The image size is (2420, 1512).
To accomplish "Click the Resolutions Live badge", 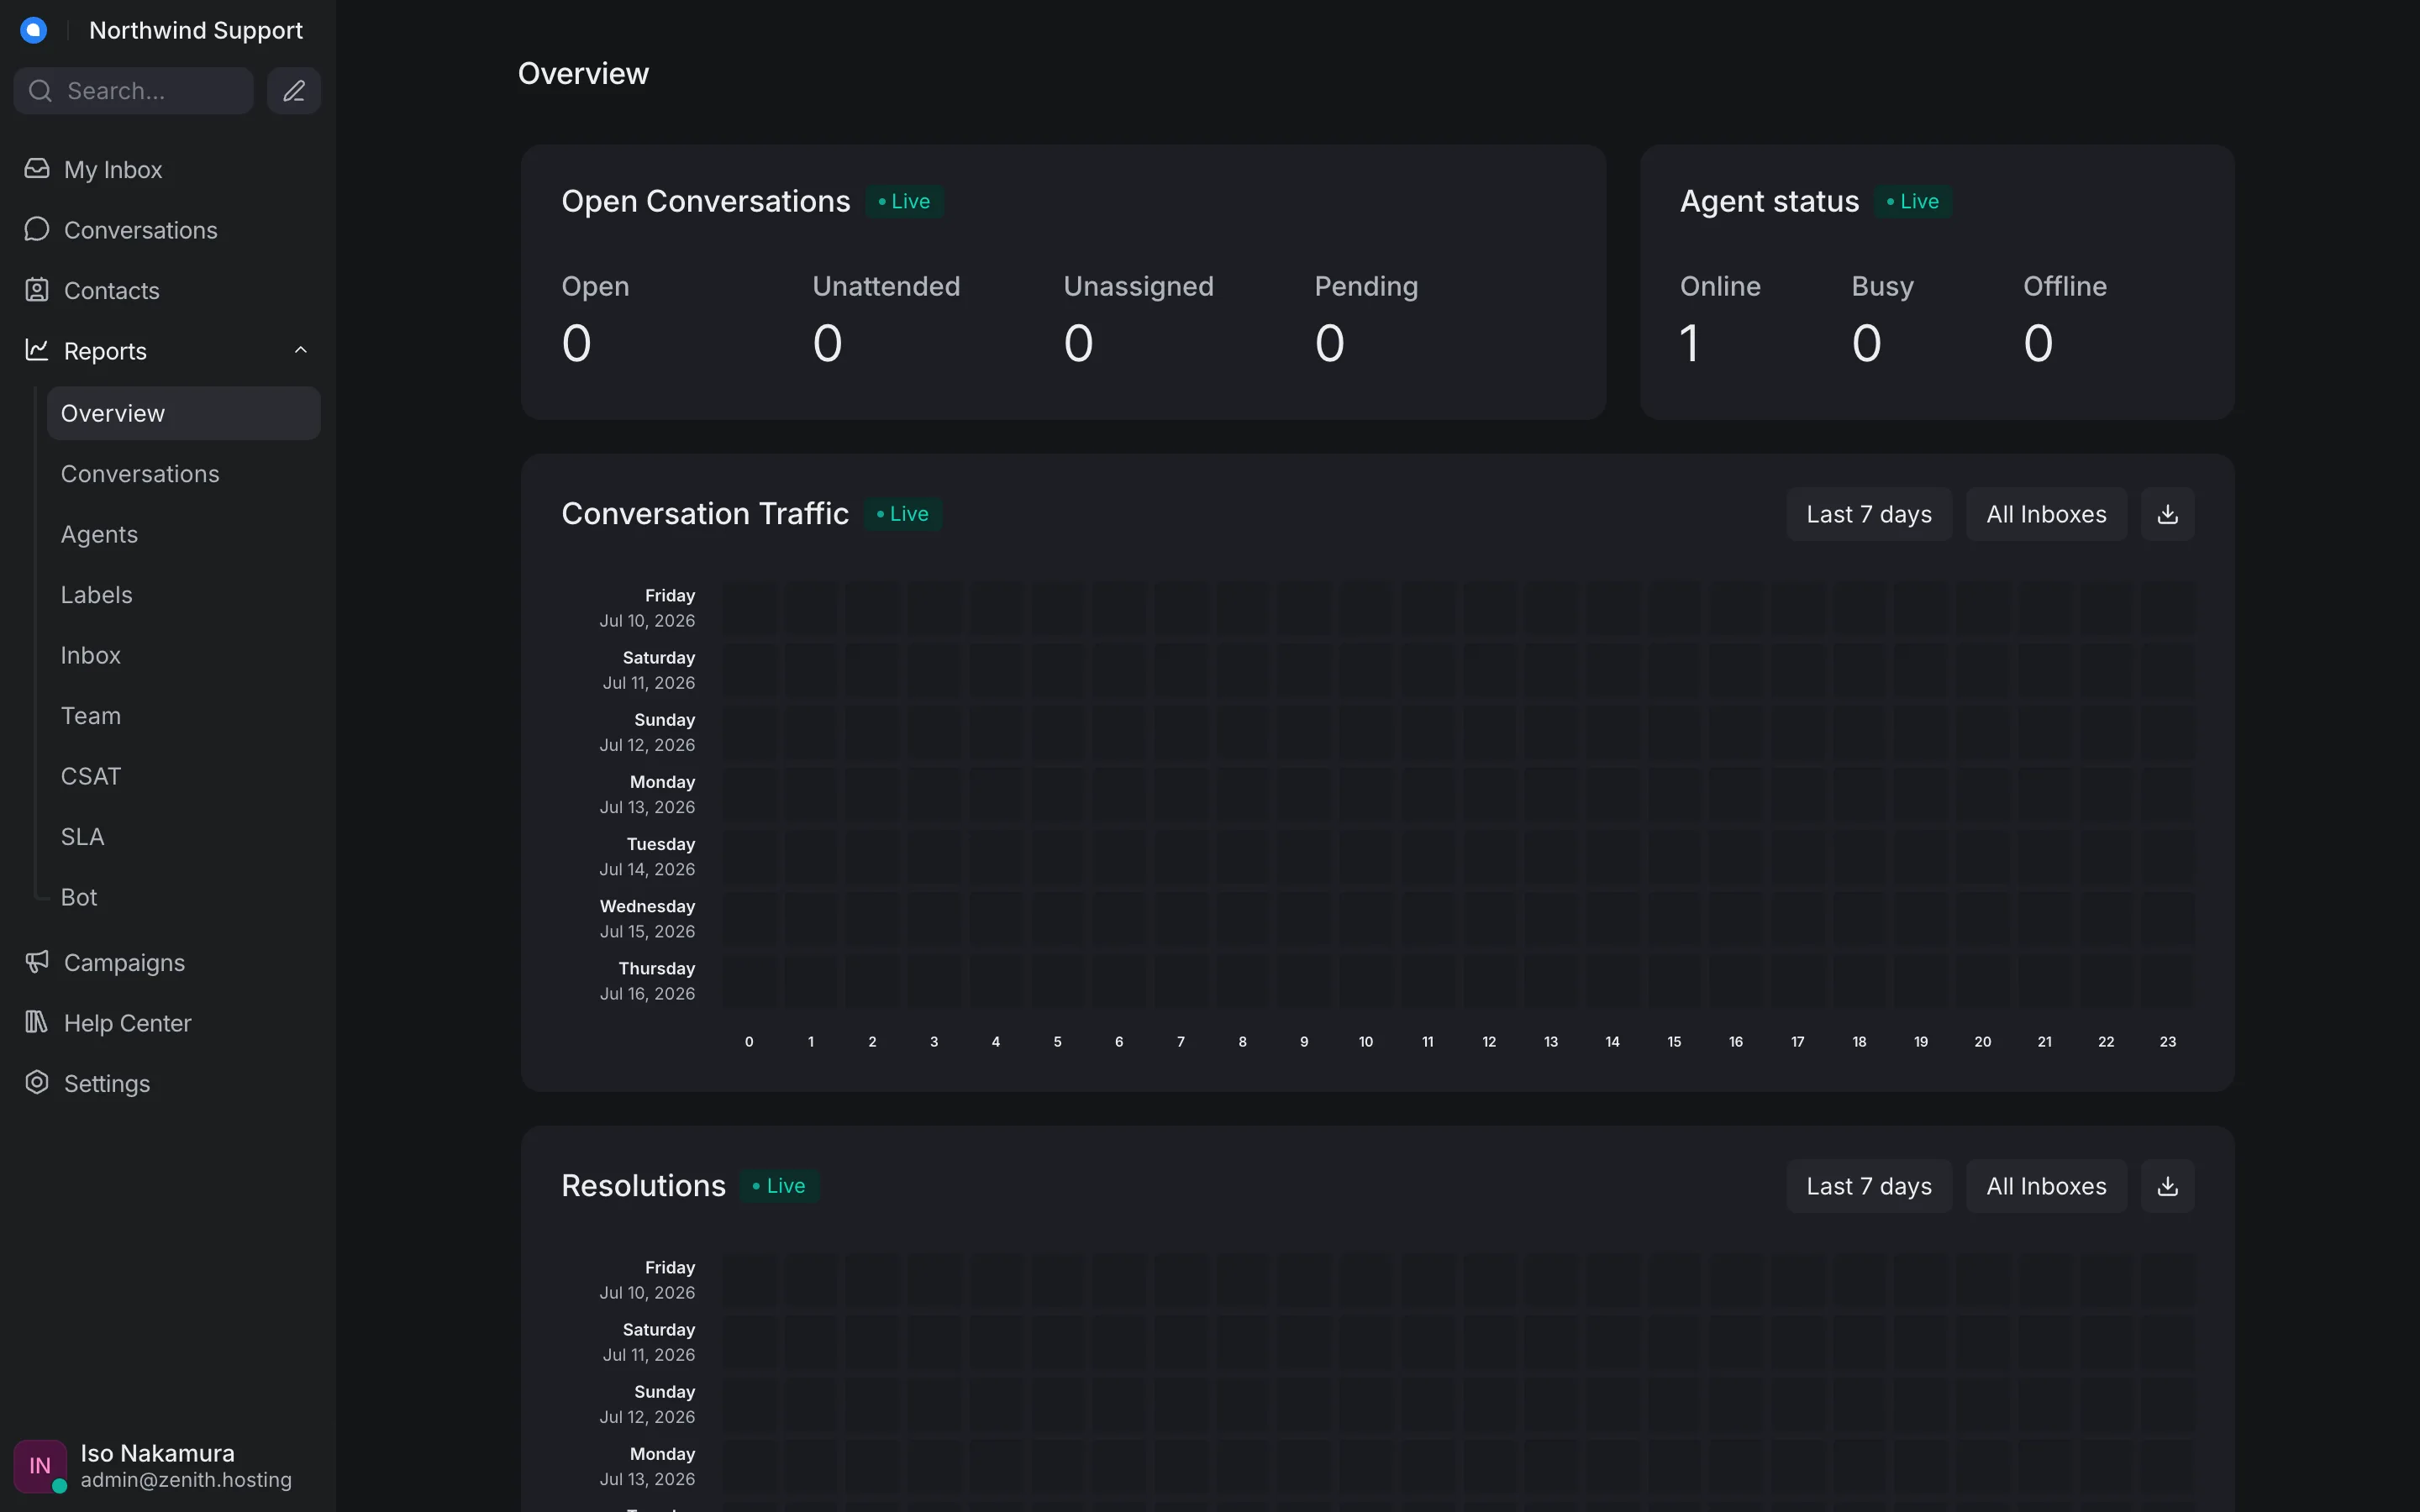I will [780, 1186].
